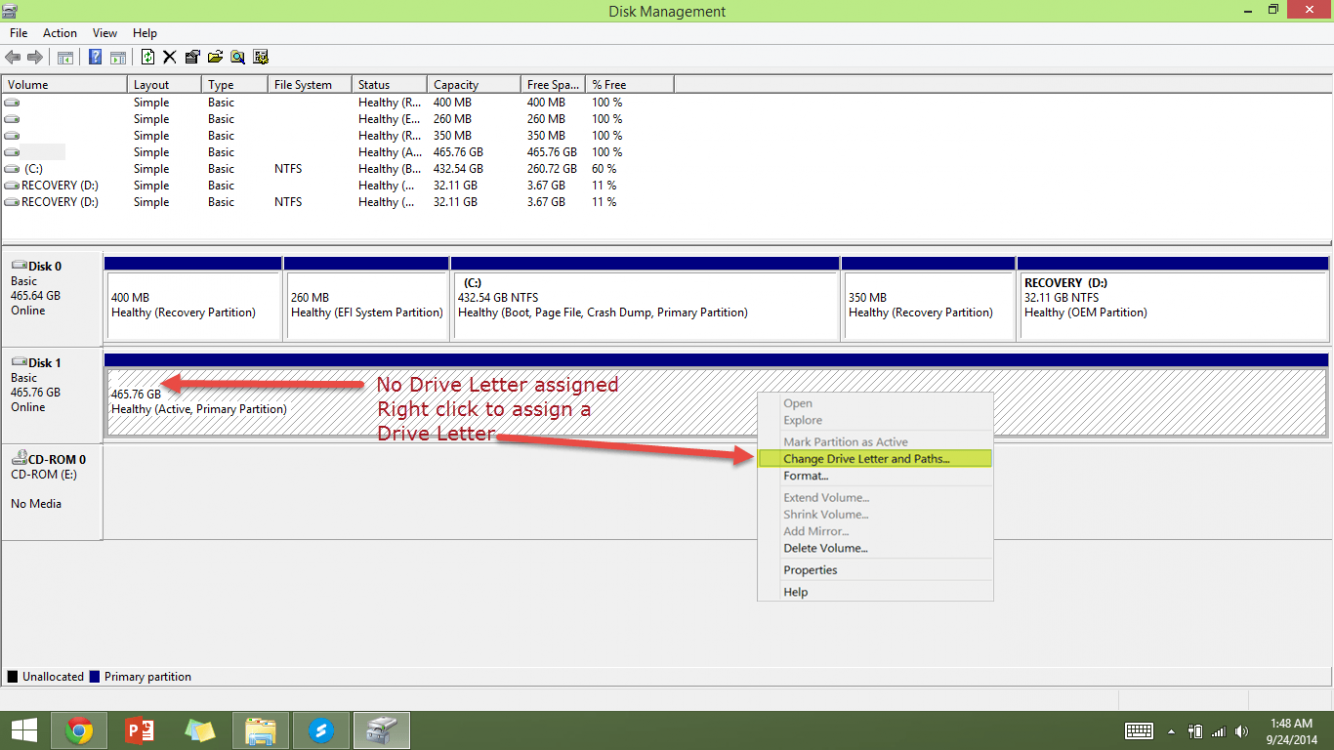This screenshot has height=750, width=1334.
Task: Toggle the Show/Hide Console Tree icon
Action: click(65, 57)
